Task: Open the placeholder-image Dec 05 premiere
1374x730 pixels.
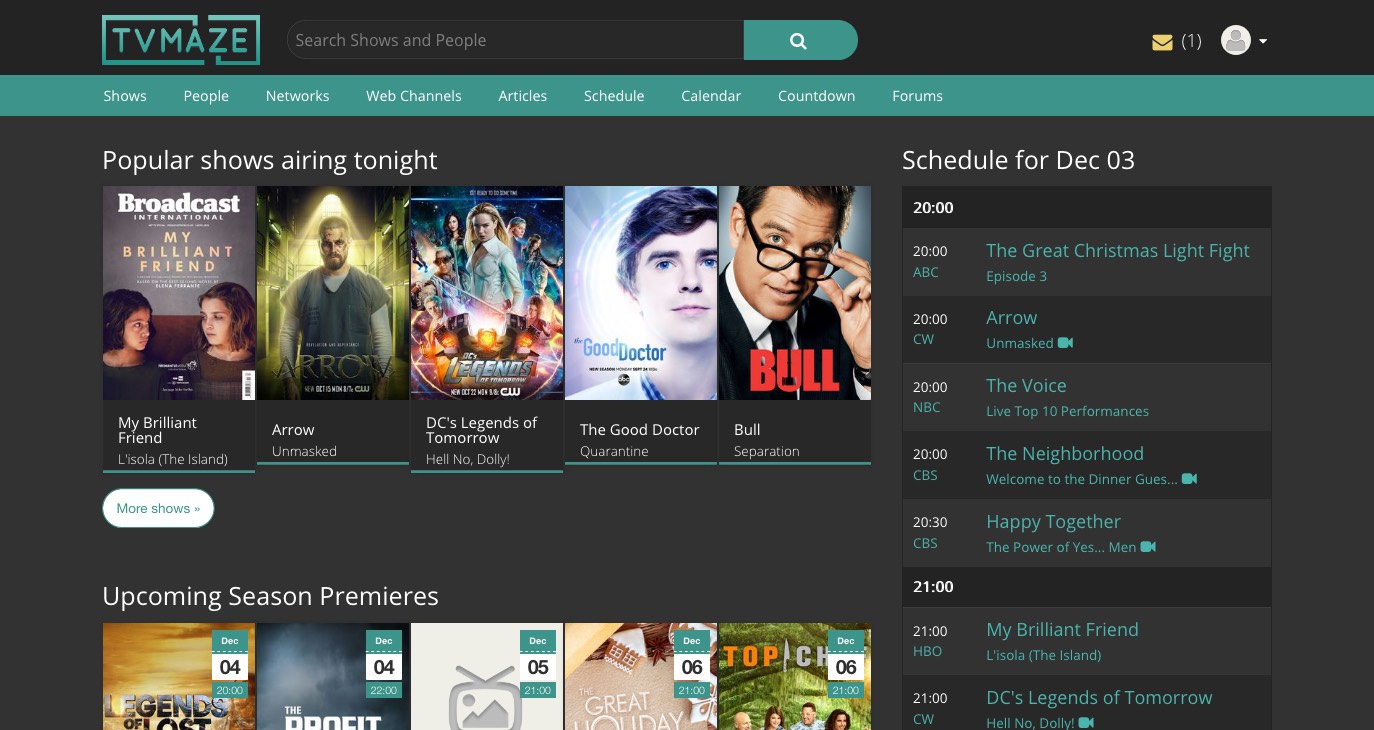Action: click(x=487, y=677)
